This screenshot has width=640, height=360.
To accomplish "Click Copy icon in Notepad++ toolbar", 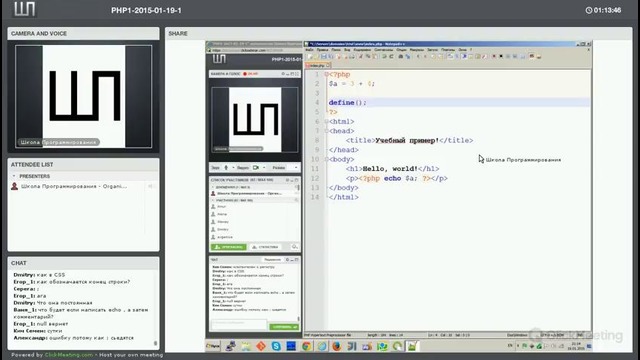I will pyautogui.click(x=368, y=56).
